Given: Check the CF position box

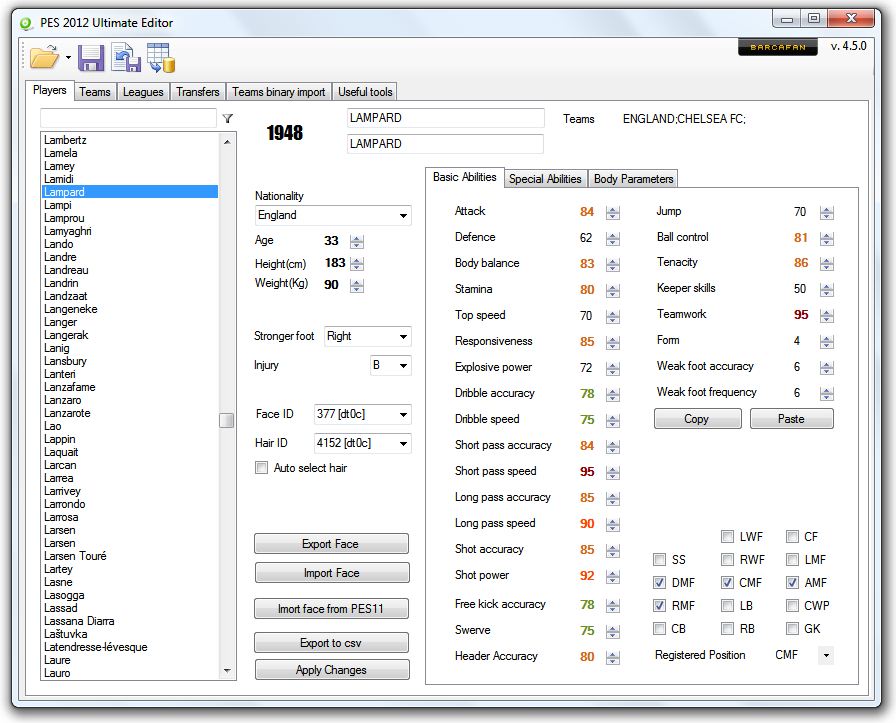Looking at the screenshot, I should (792, 537).
